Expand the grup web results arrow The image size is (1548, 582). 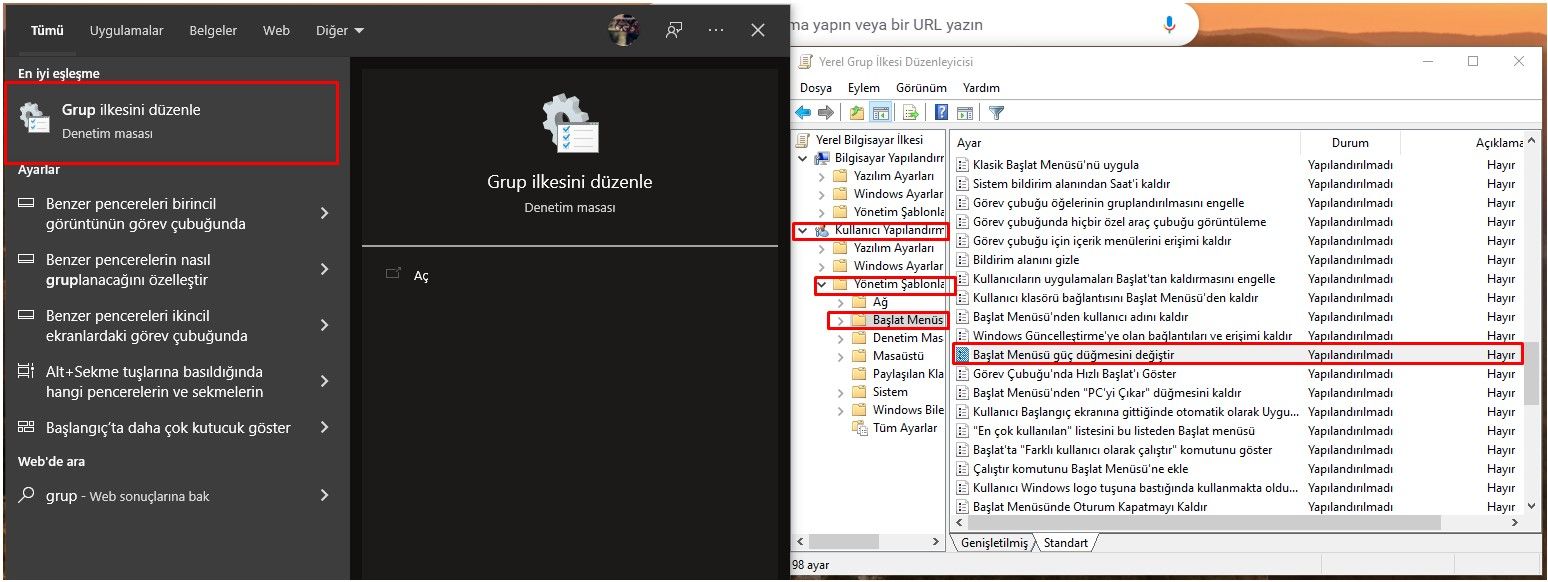pos(324,495)
